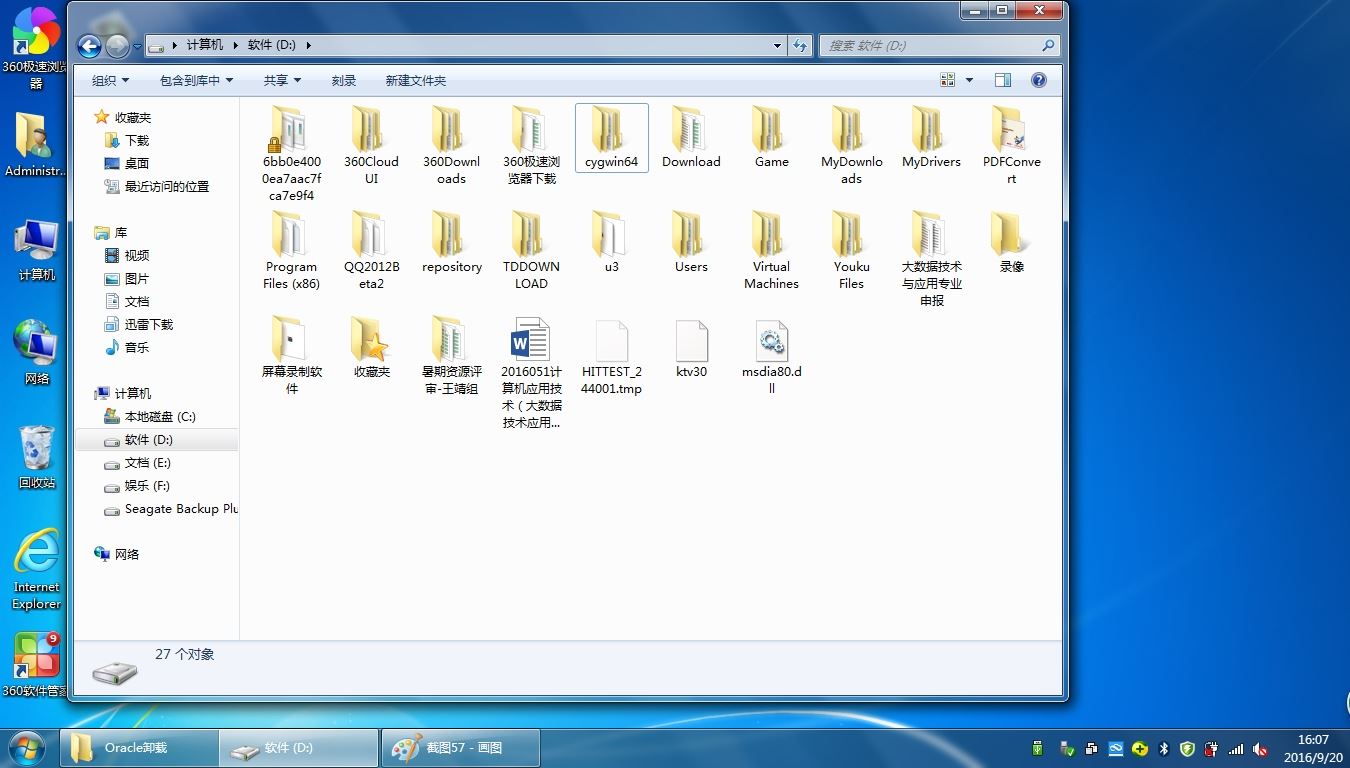Open the Help question mark button
This screenshot has width=1350, height=768.
pos(1039,80)
